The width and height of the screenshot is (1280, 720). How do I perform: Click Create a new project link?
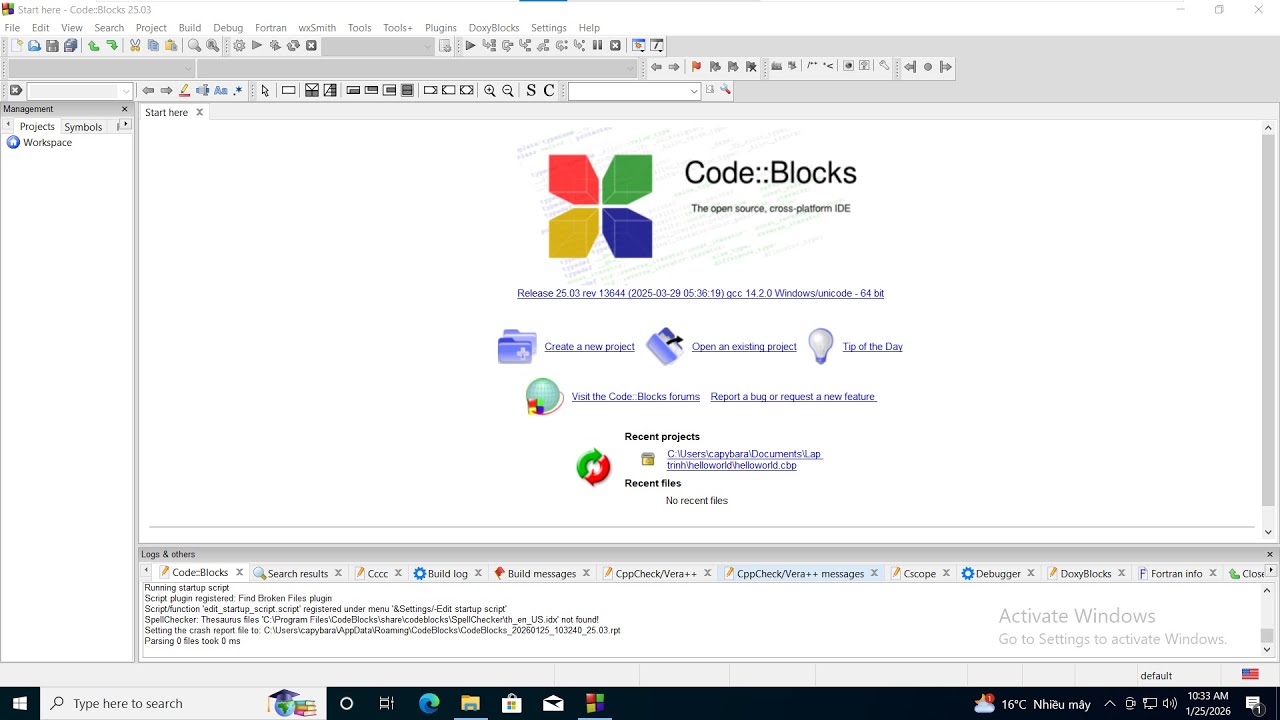tap(589, 347)
